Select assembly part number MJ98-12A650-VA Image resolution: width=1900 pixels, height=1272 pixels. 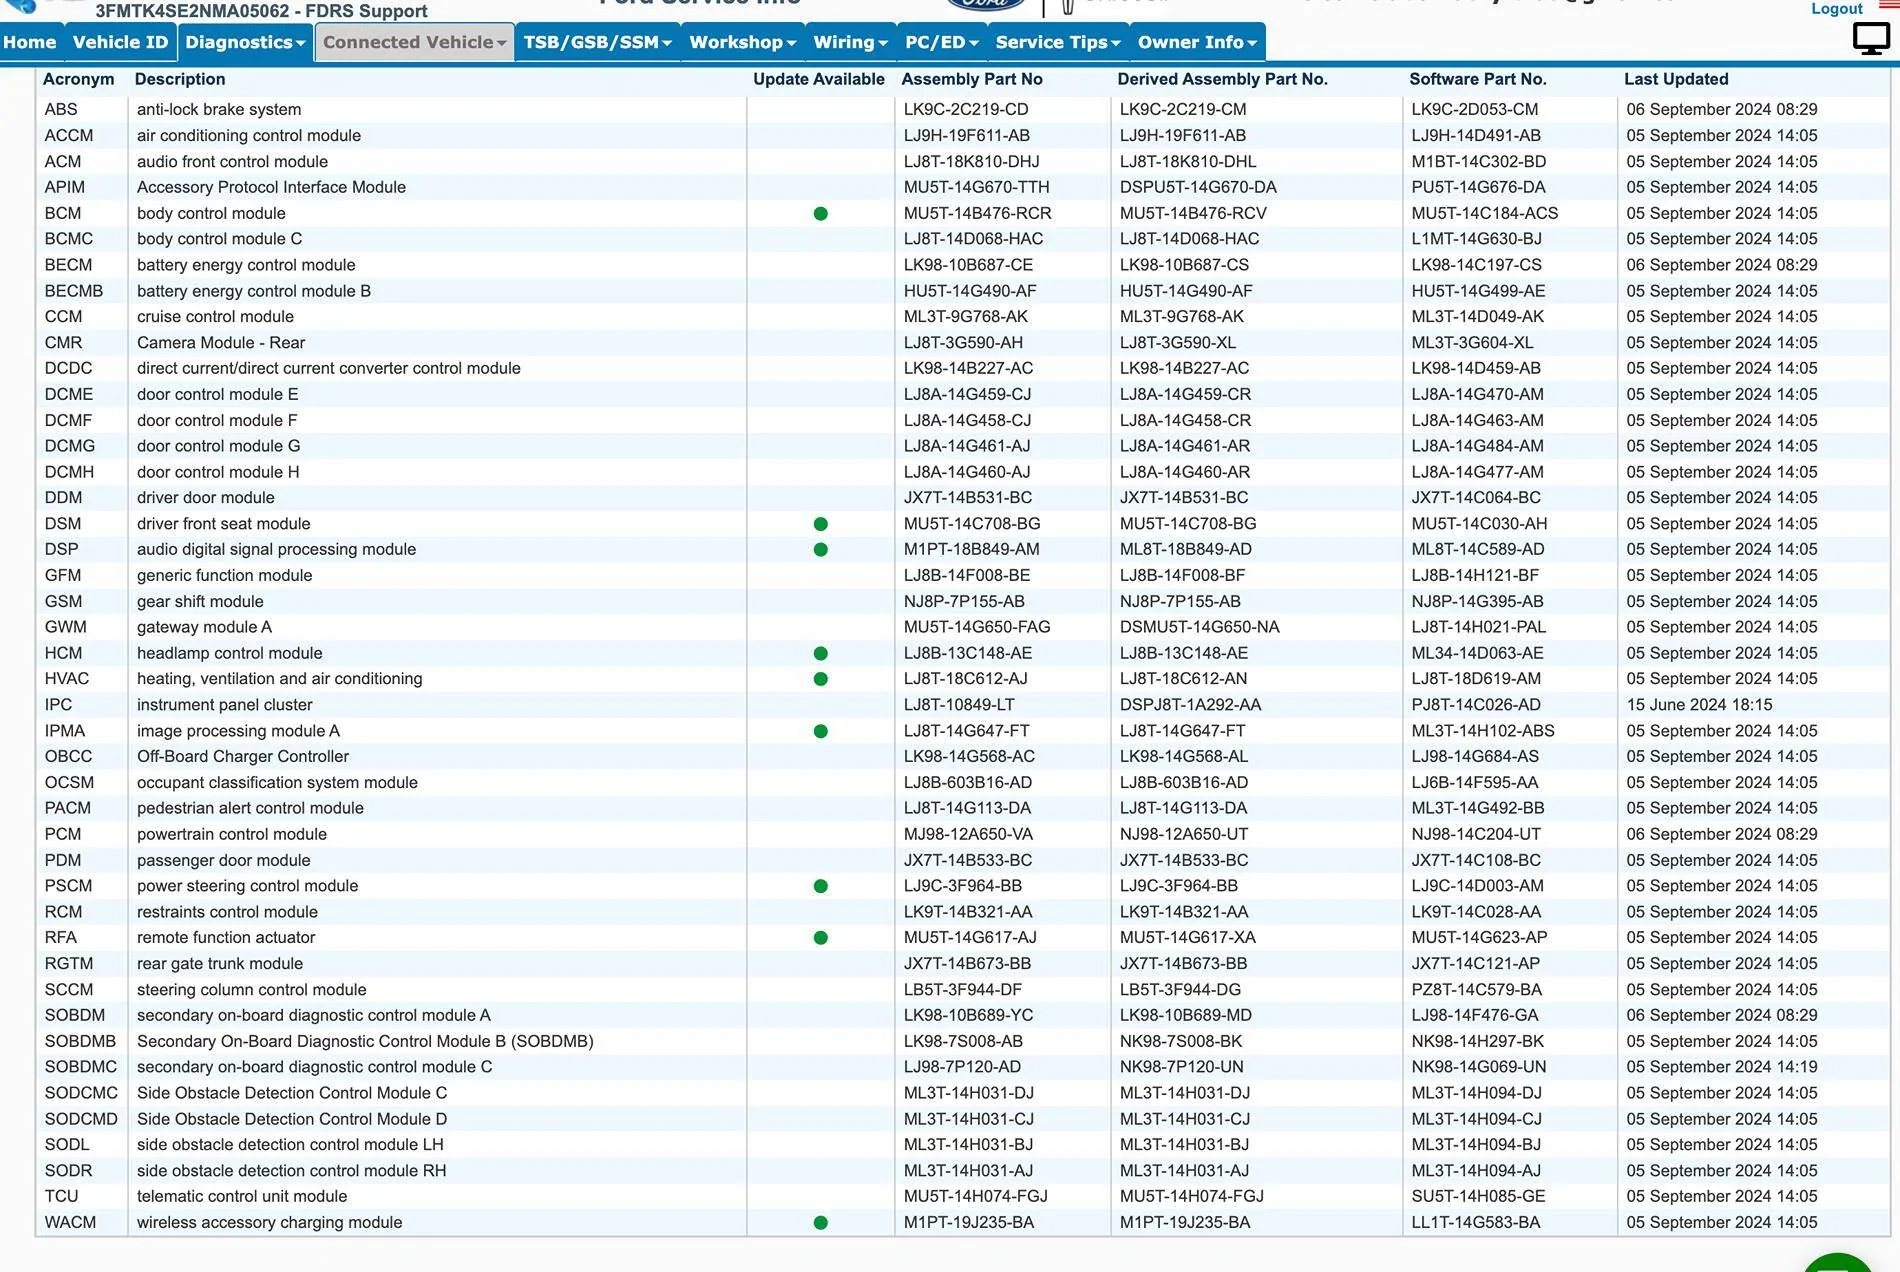(969, 834)
